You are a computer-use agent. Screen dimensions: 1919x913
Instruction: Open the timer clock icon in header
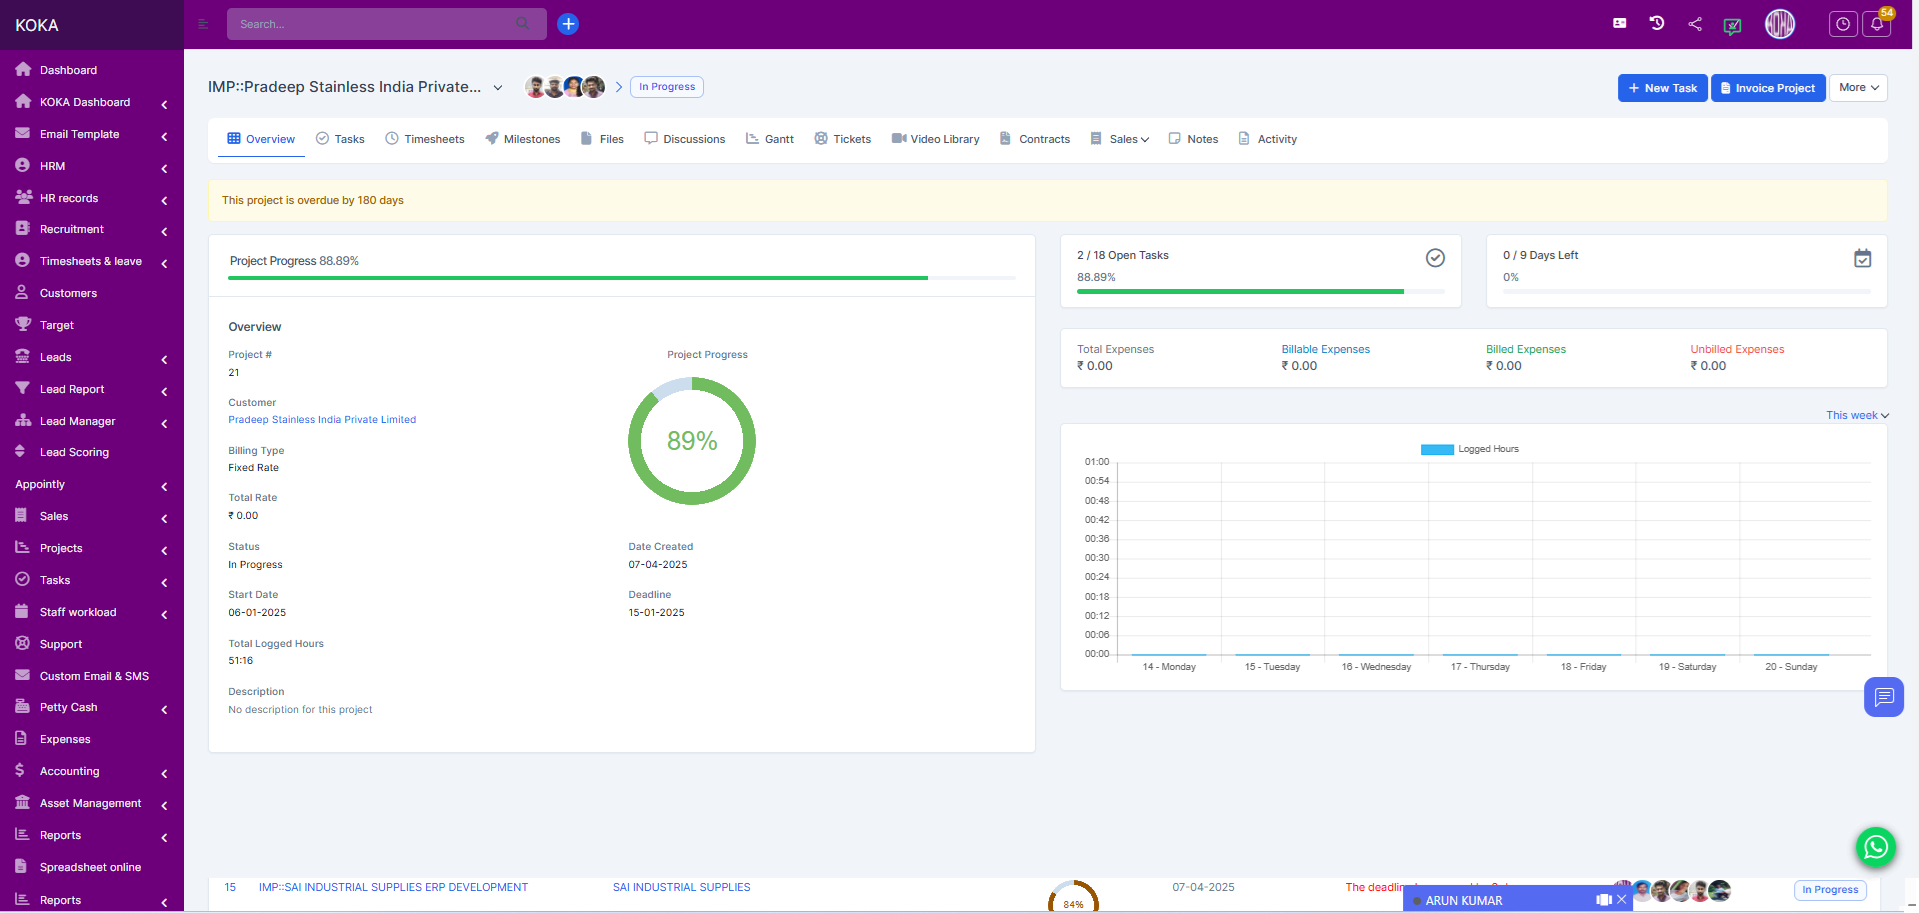pyautogui.click(x=1842, y=25)
